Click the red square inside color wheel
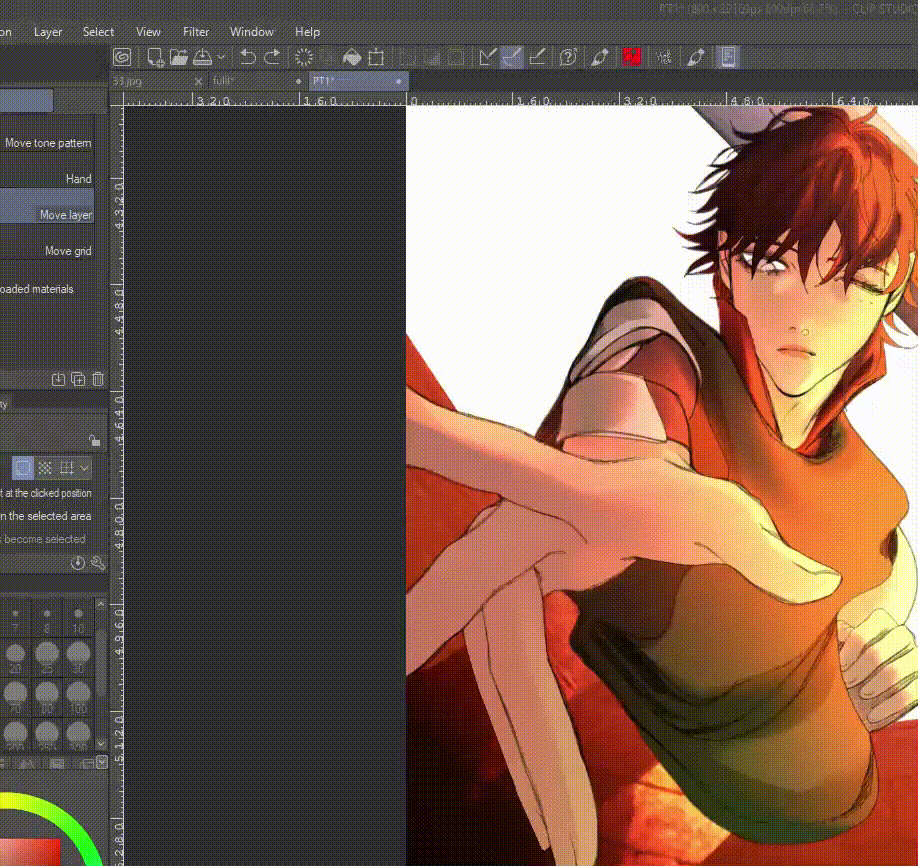The height and width of the screenshot is (866, 918). point(29,852)
